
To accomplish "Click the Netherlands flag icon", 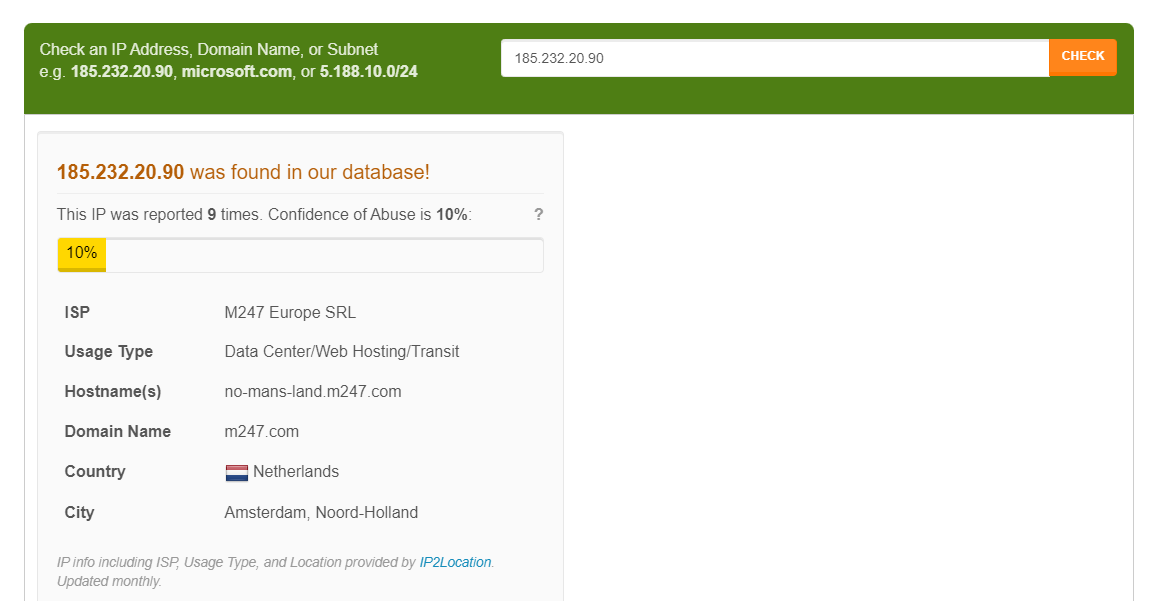I will click(x=237, y=473).
